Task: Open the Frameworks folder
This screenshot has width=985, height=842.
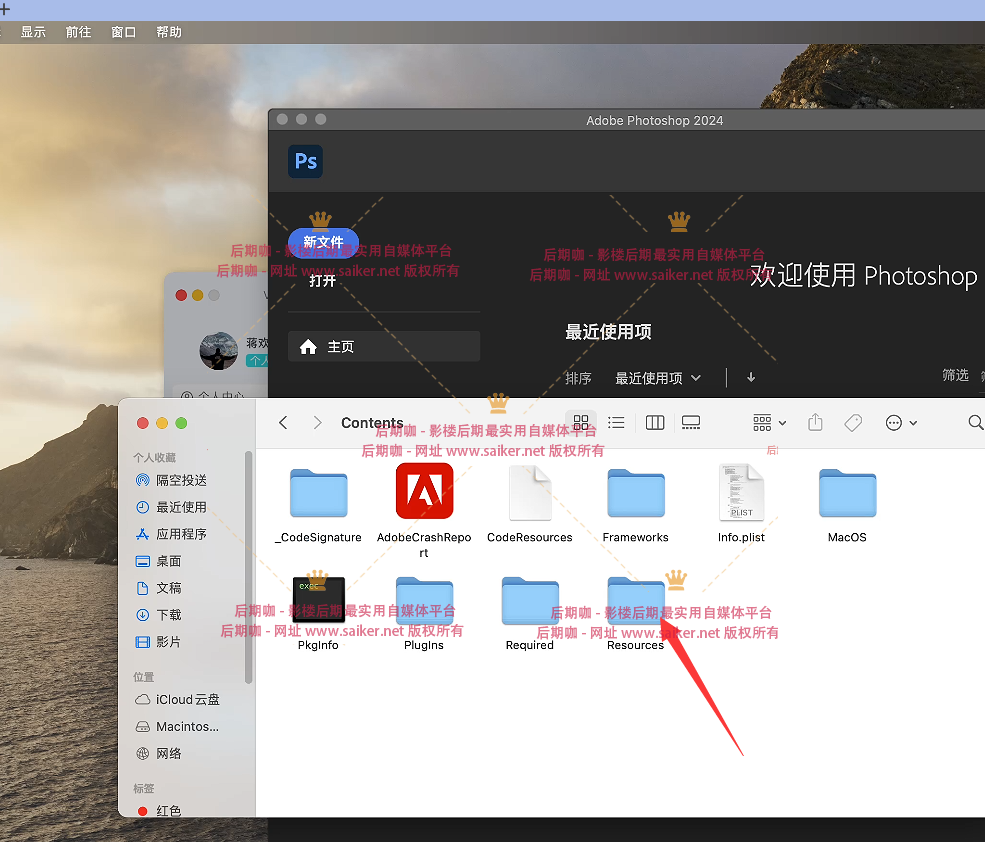Action: 636,493
